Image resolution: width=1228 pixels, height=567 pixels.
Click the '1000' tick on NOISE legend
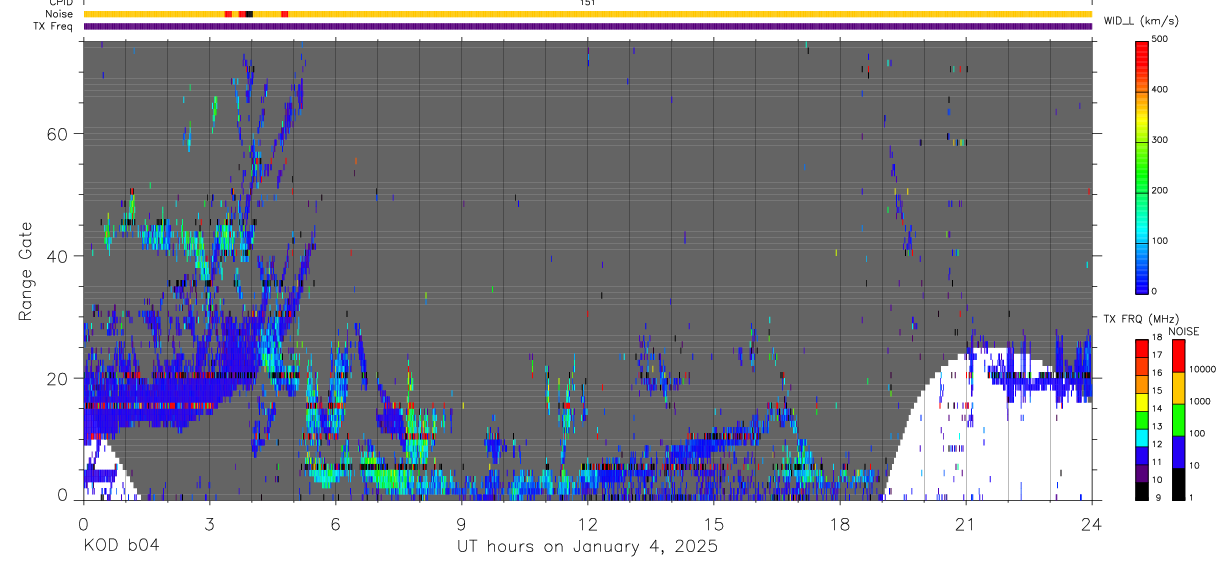tap(1201, 402)
